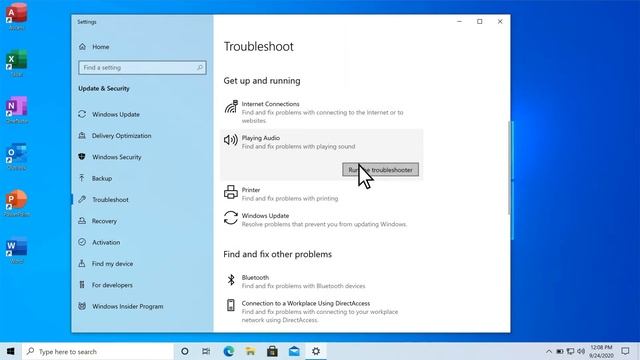Open Microsoft Store from taskbar
This screenshot has height=360, width=640.
pos(272,351)
